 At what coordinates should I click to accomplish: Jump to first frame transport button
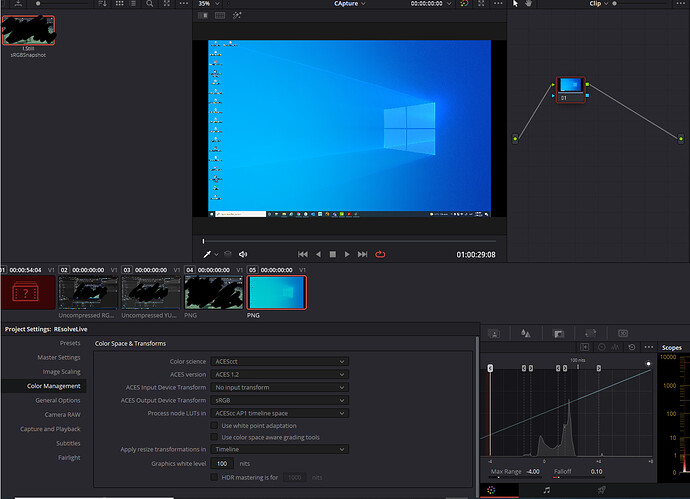click(x=303, y=254)
